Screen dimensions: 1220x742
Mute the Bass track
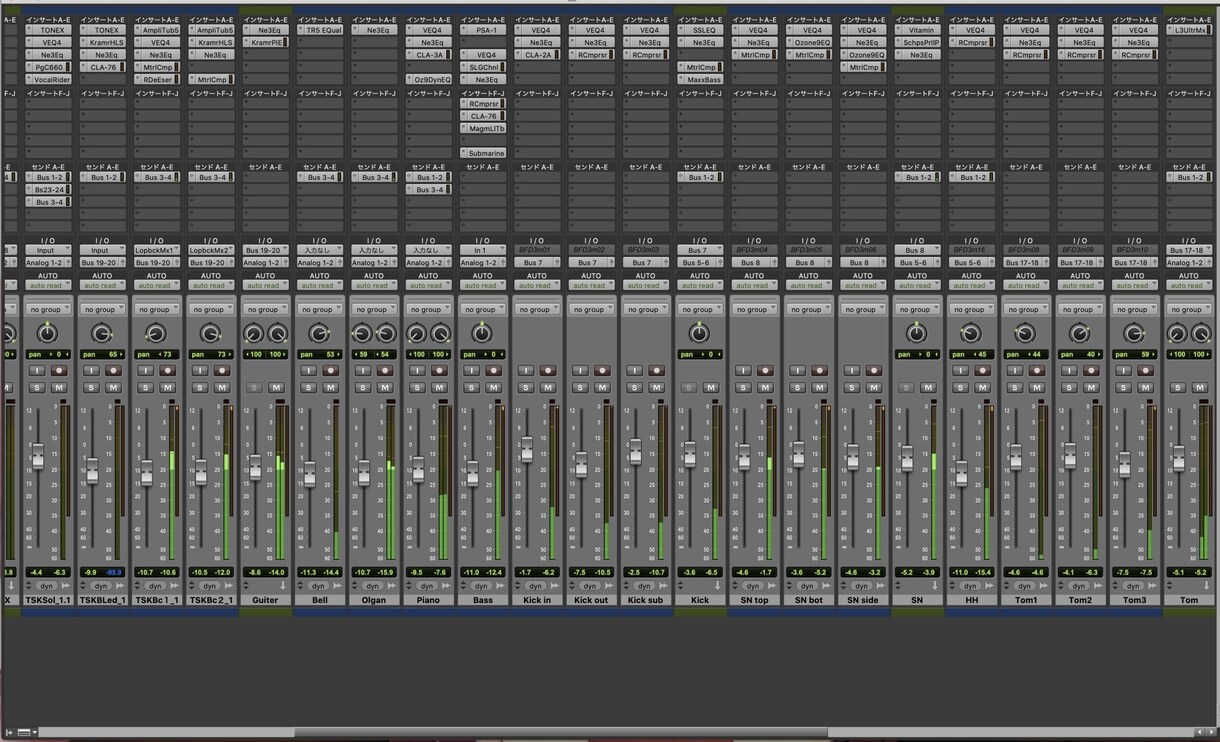pyautogui.click(x=494, y=387)
